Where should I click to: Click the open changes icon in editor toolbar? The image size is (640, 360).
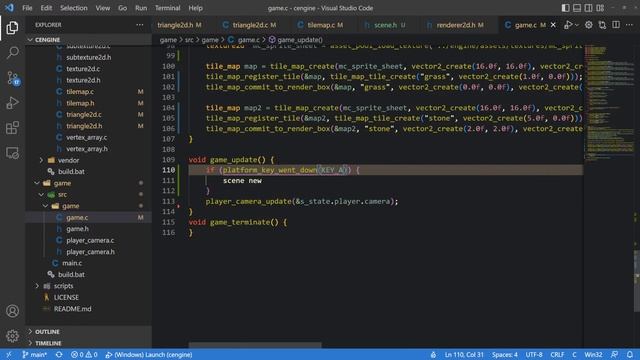pos(602,25)
